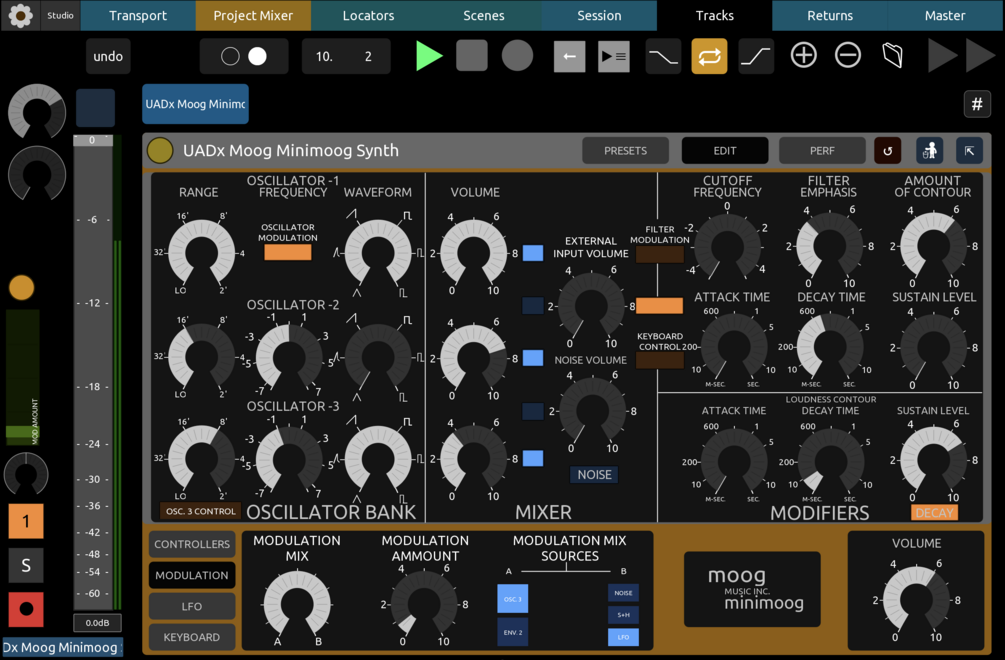Toggle the NOISE type switch

coord(594,474)
